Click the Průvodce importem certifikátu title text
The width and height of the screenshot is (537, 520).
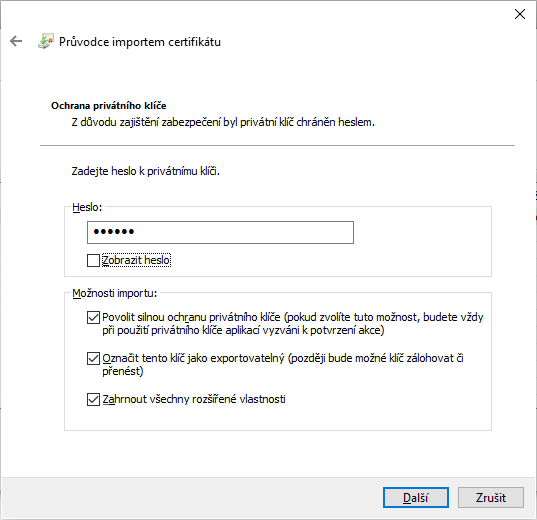point(140,42)
